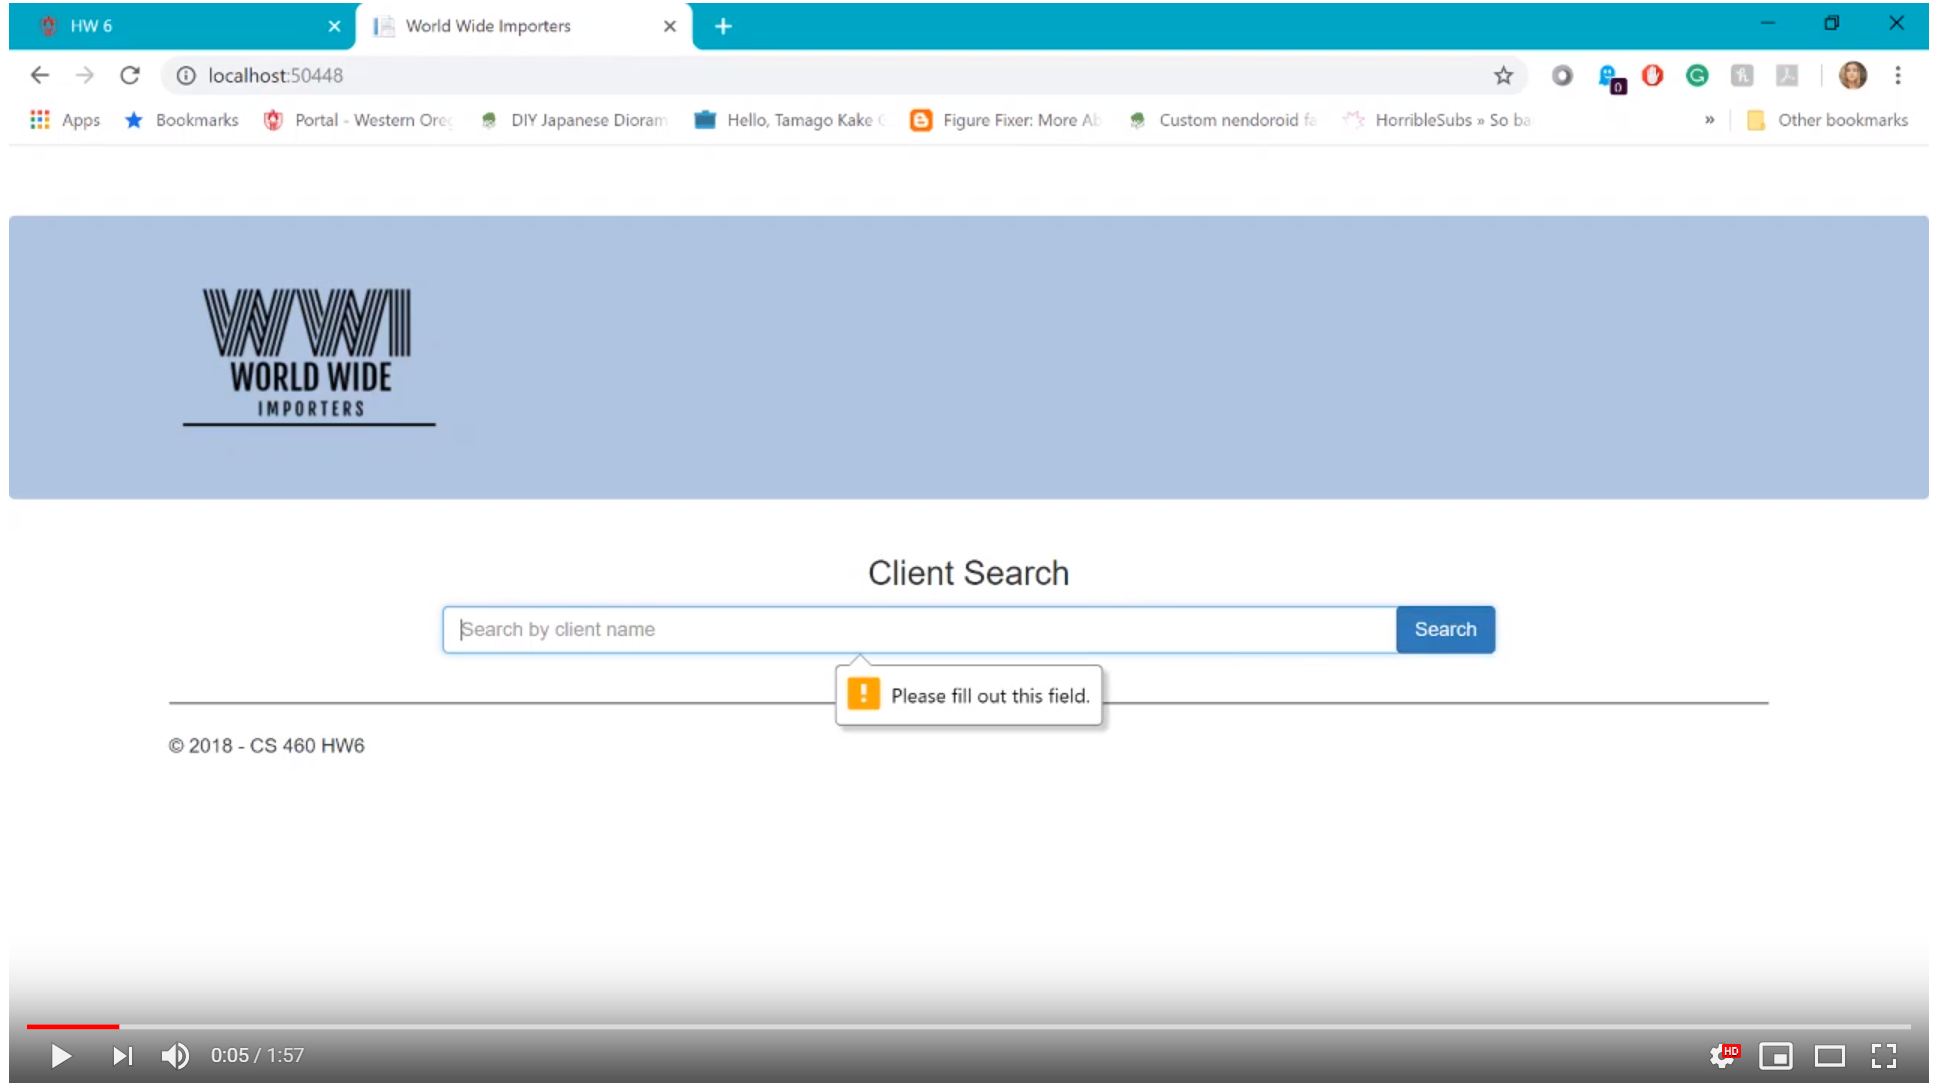Skip to the next video

pyautogui.click(x=122, y=1055)
